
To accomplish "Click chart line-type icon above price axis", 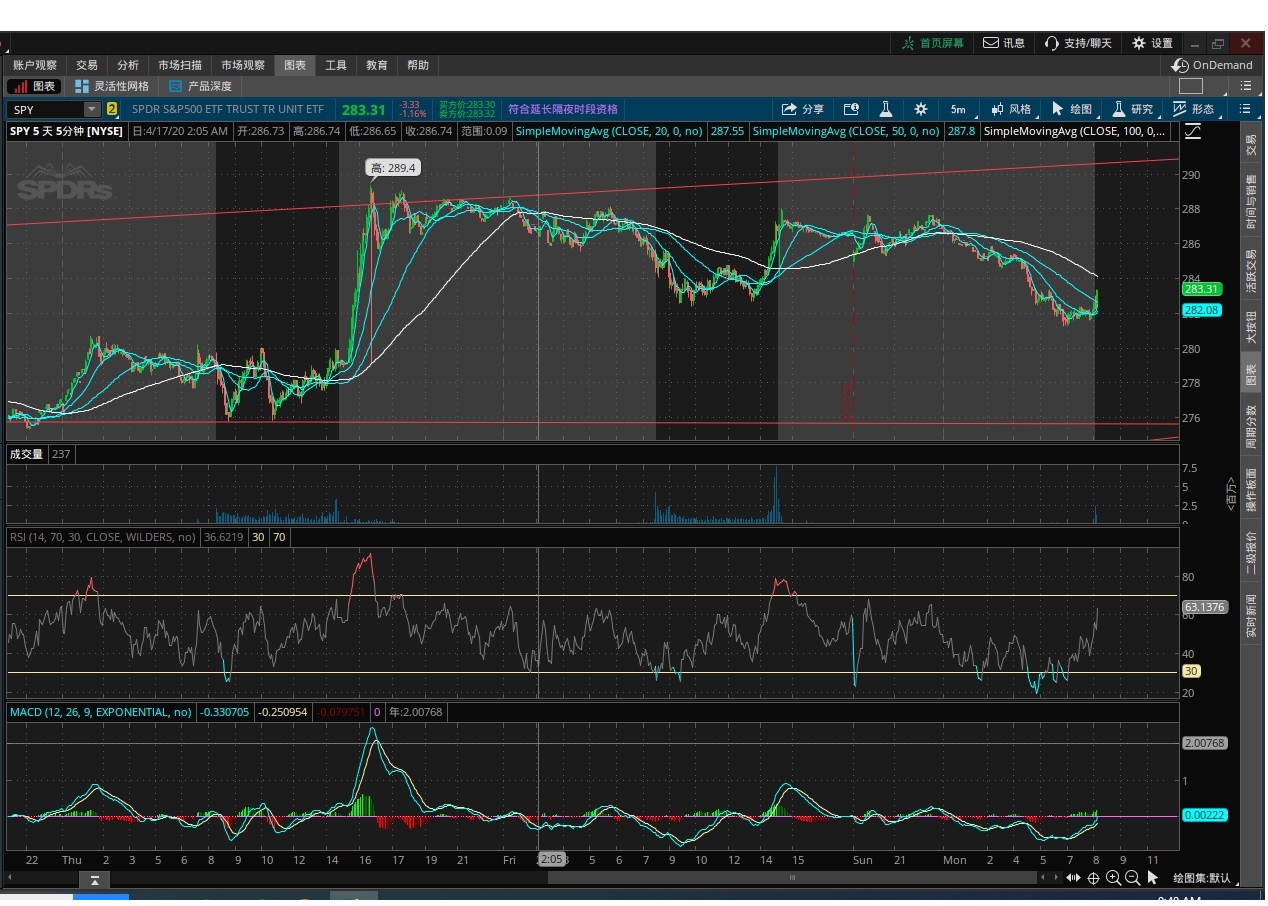I will (1193, 131).
